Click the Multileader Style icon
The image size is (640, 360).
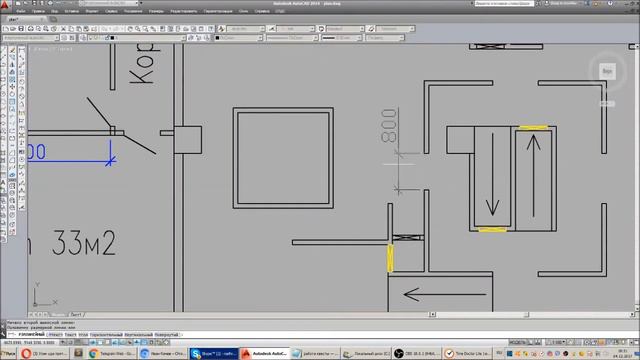pyautogui.click(x=371, y=29)
